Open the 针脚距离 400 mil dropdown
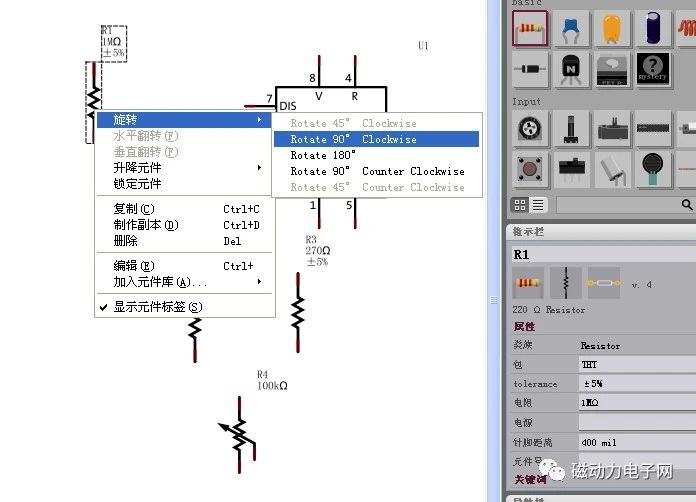696x502 pixels. [637, 443]
